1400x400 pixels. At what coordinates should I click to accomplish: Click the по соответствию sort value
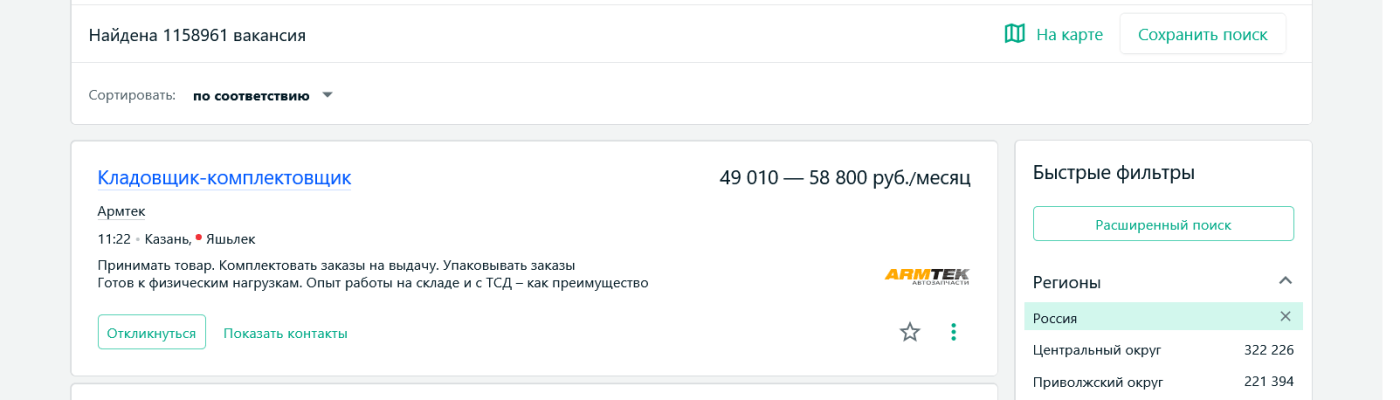click(251, 95)
